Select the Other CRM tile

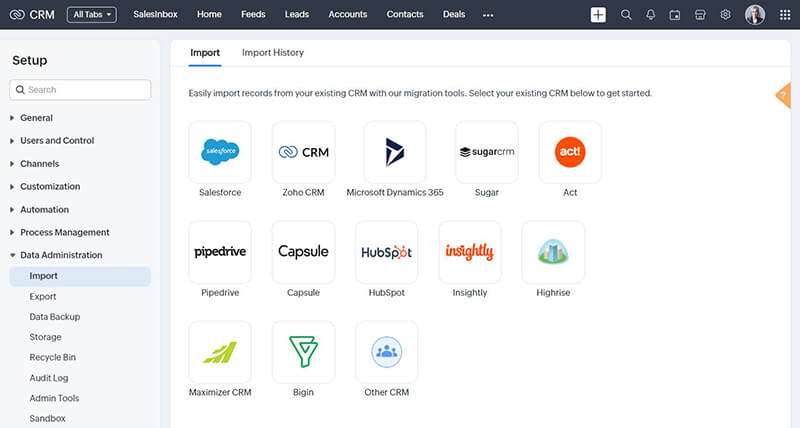[x=387, y=352]
